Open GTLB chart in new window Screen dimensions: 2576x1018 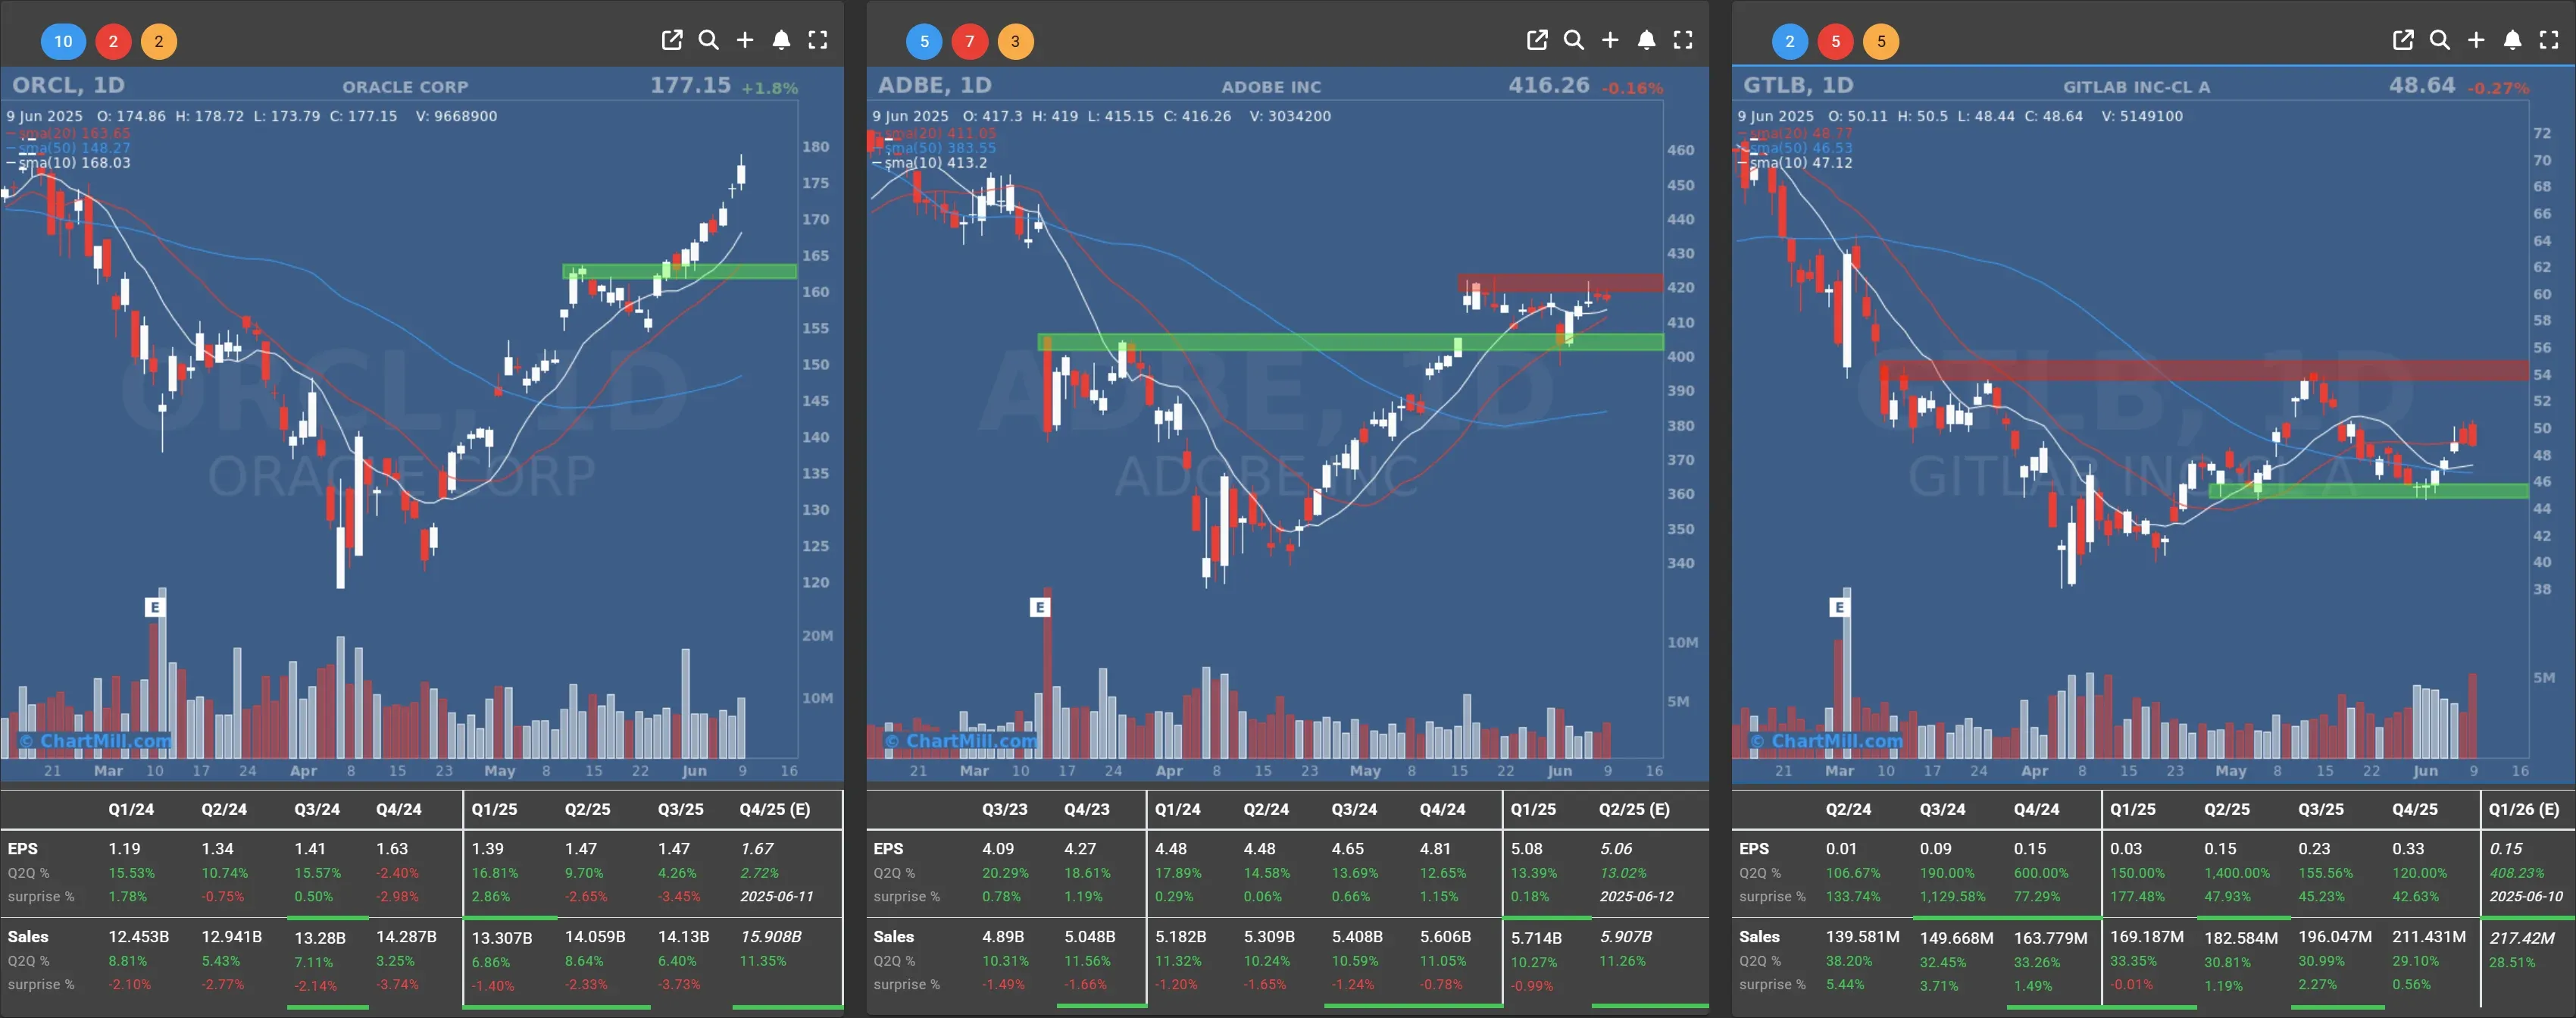tap(2403, 40)
